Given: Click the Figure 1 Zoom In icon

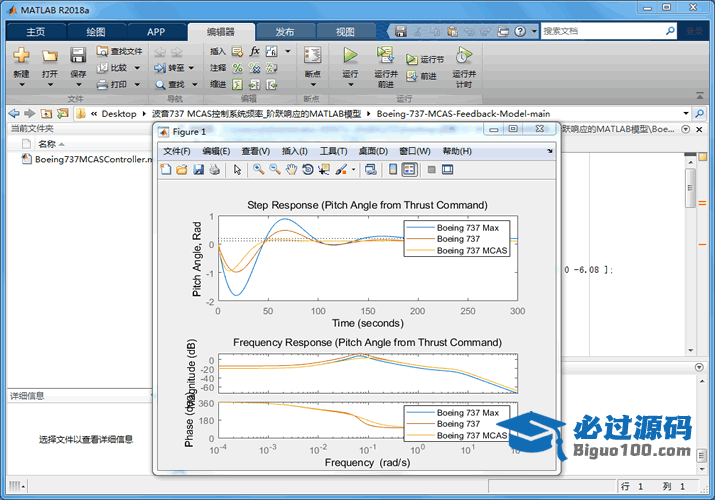Looking at the screenshot, I should 258,170.
